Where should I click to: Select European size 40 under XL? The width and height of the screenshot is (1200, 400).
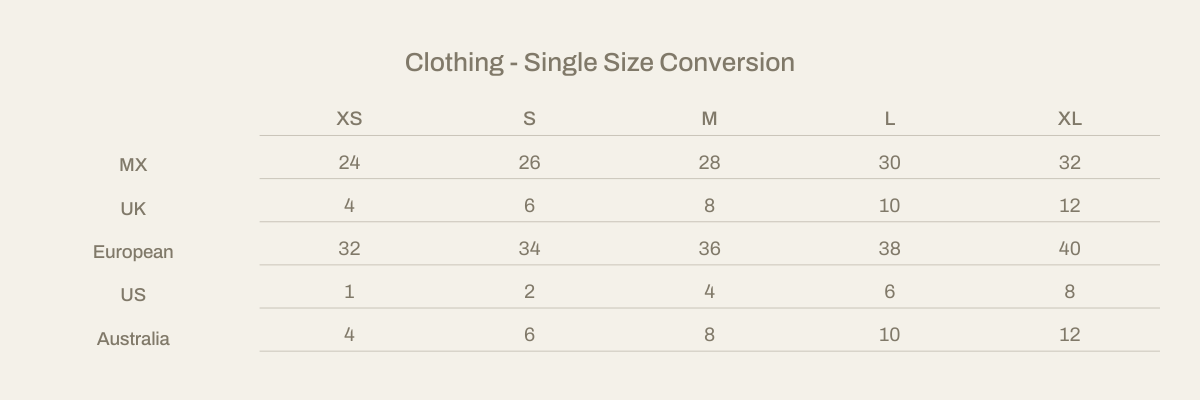[x=1070, y=248]
